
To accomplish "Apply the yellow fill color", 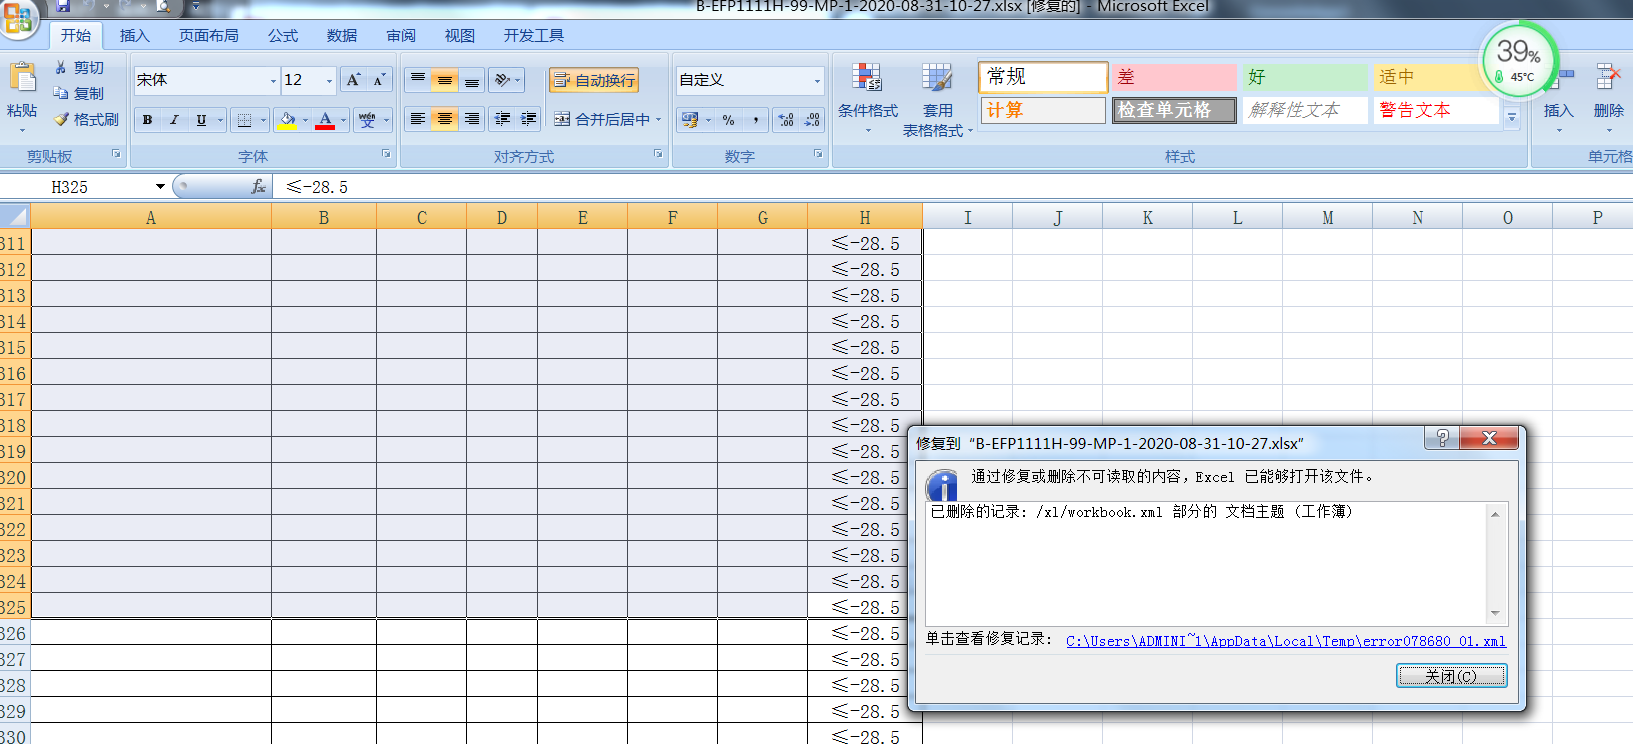I will click(288, 120).
